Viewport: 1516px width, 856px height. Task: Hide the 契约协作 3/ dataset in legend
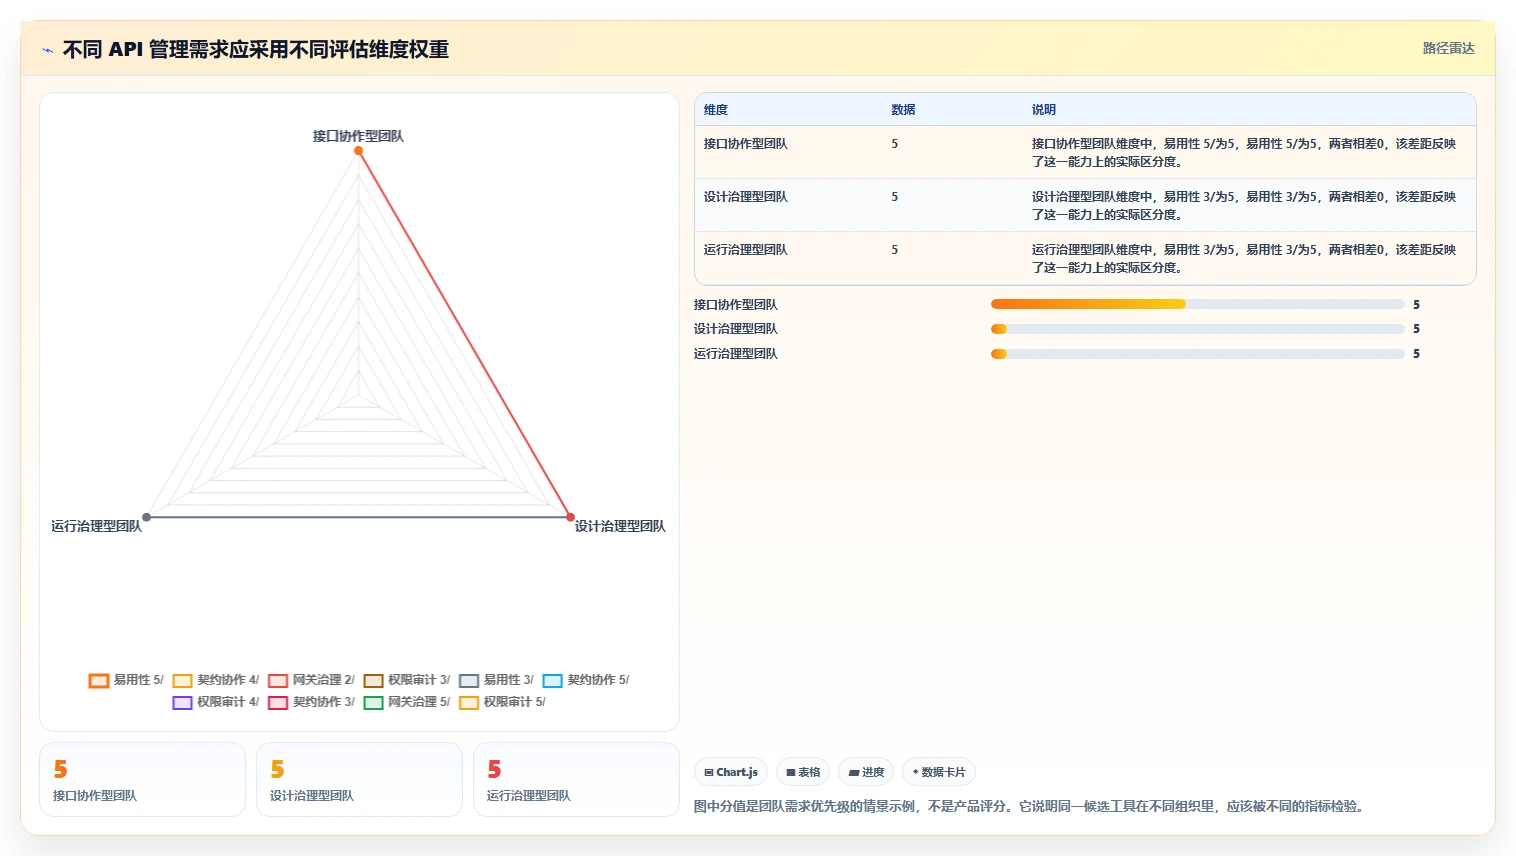tap(312, 702)
